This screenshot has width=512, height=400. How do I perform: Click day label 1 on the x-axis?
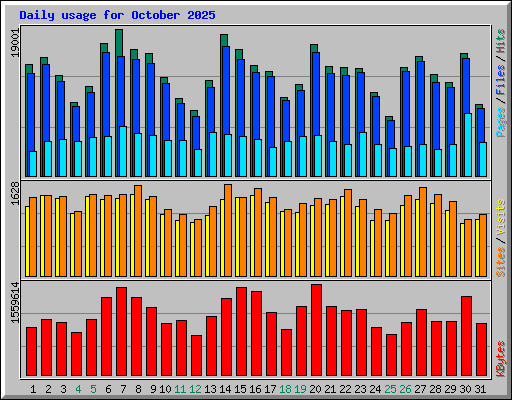pos(33,389)
